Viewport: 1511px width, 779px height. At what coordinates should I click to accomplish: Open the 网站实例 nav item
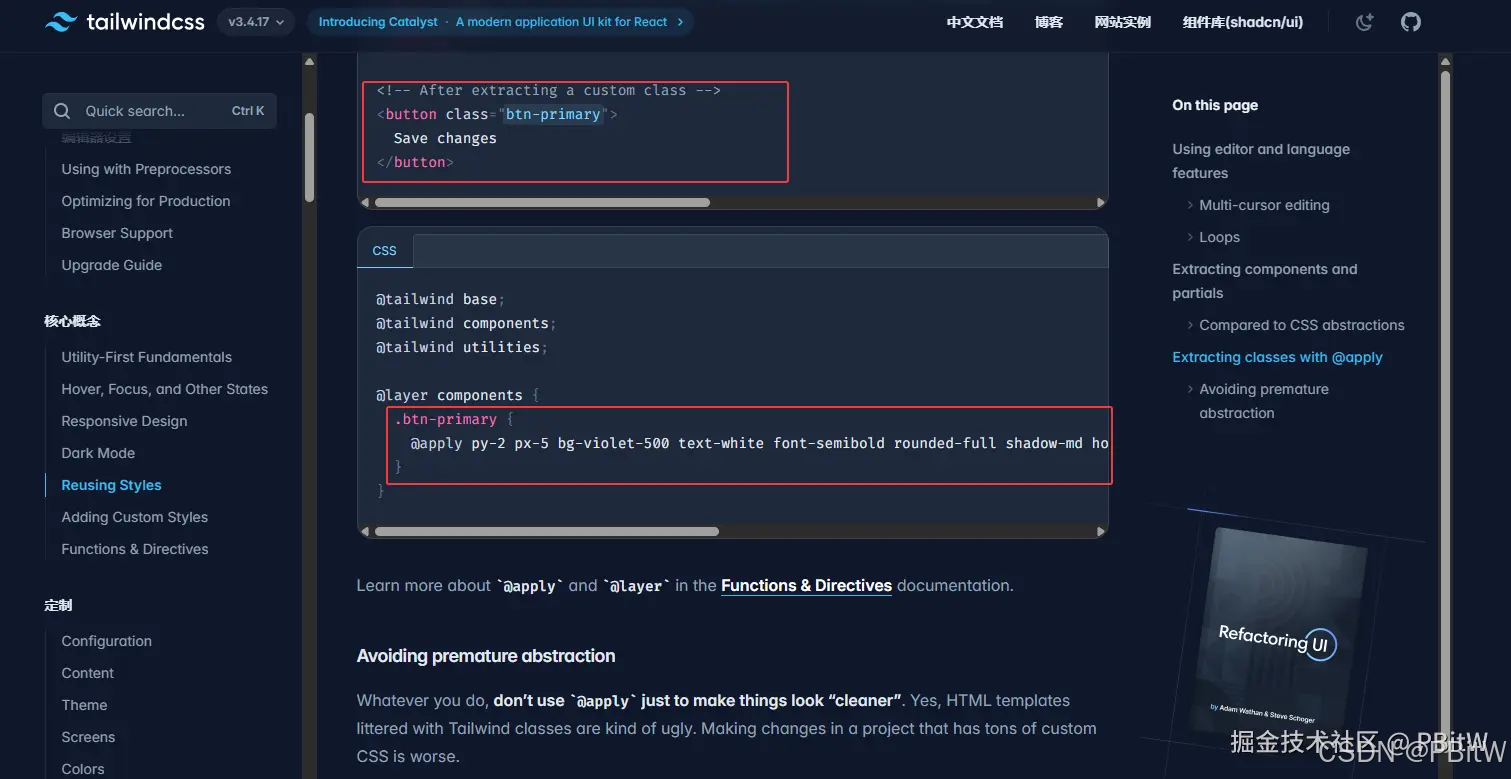pyautogui.click(x=1122, y=22)
